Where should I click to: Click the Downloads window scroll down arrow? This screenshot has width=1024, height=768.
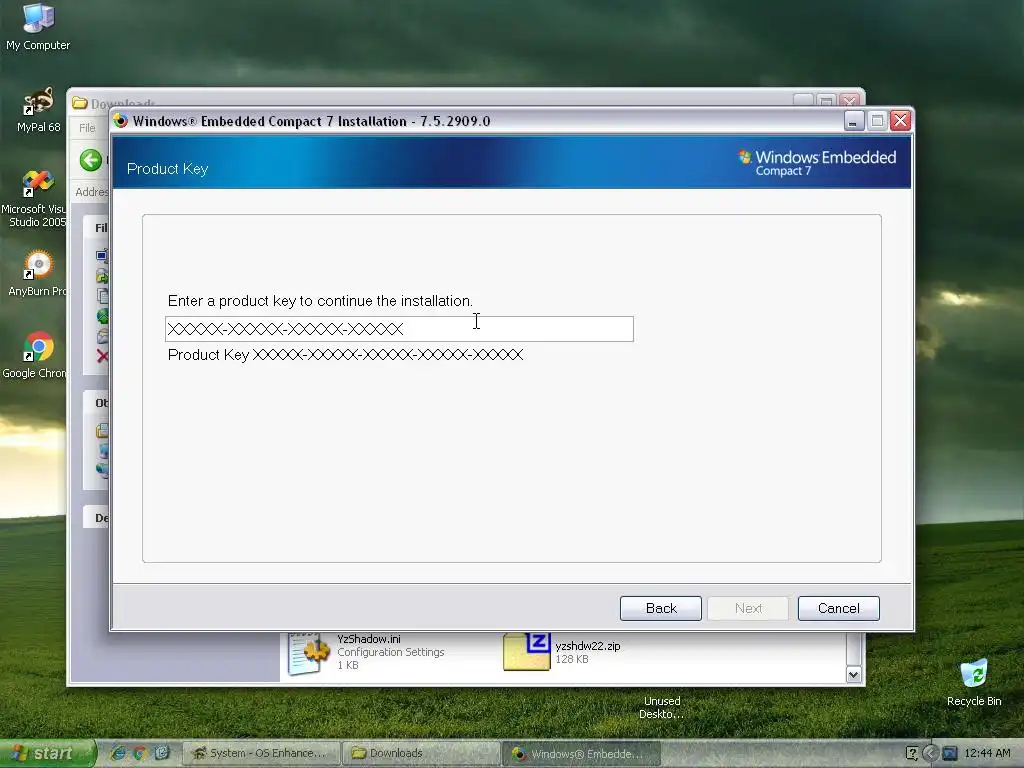pyautogui.click(x=854, y=674)
